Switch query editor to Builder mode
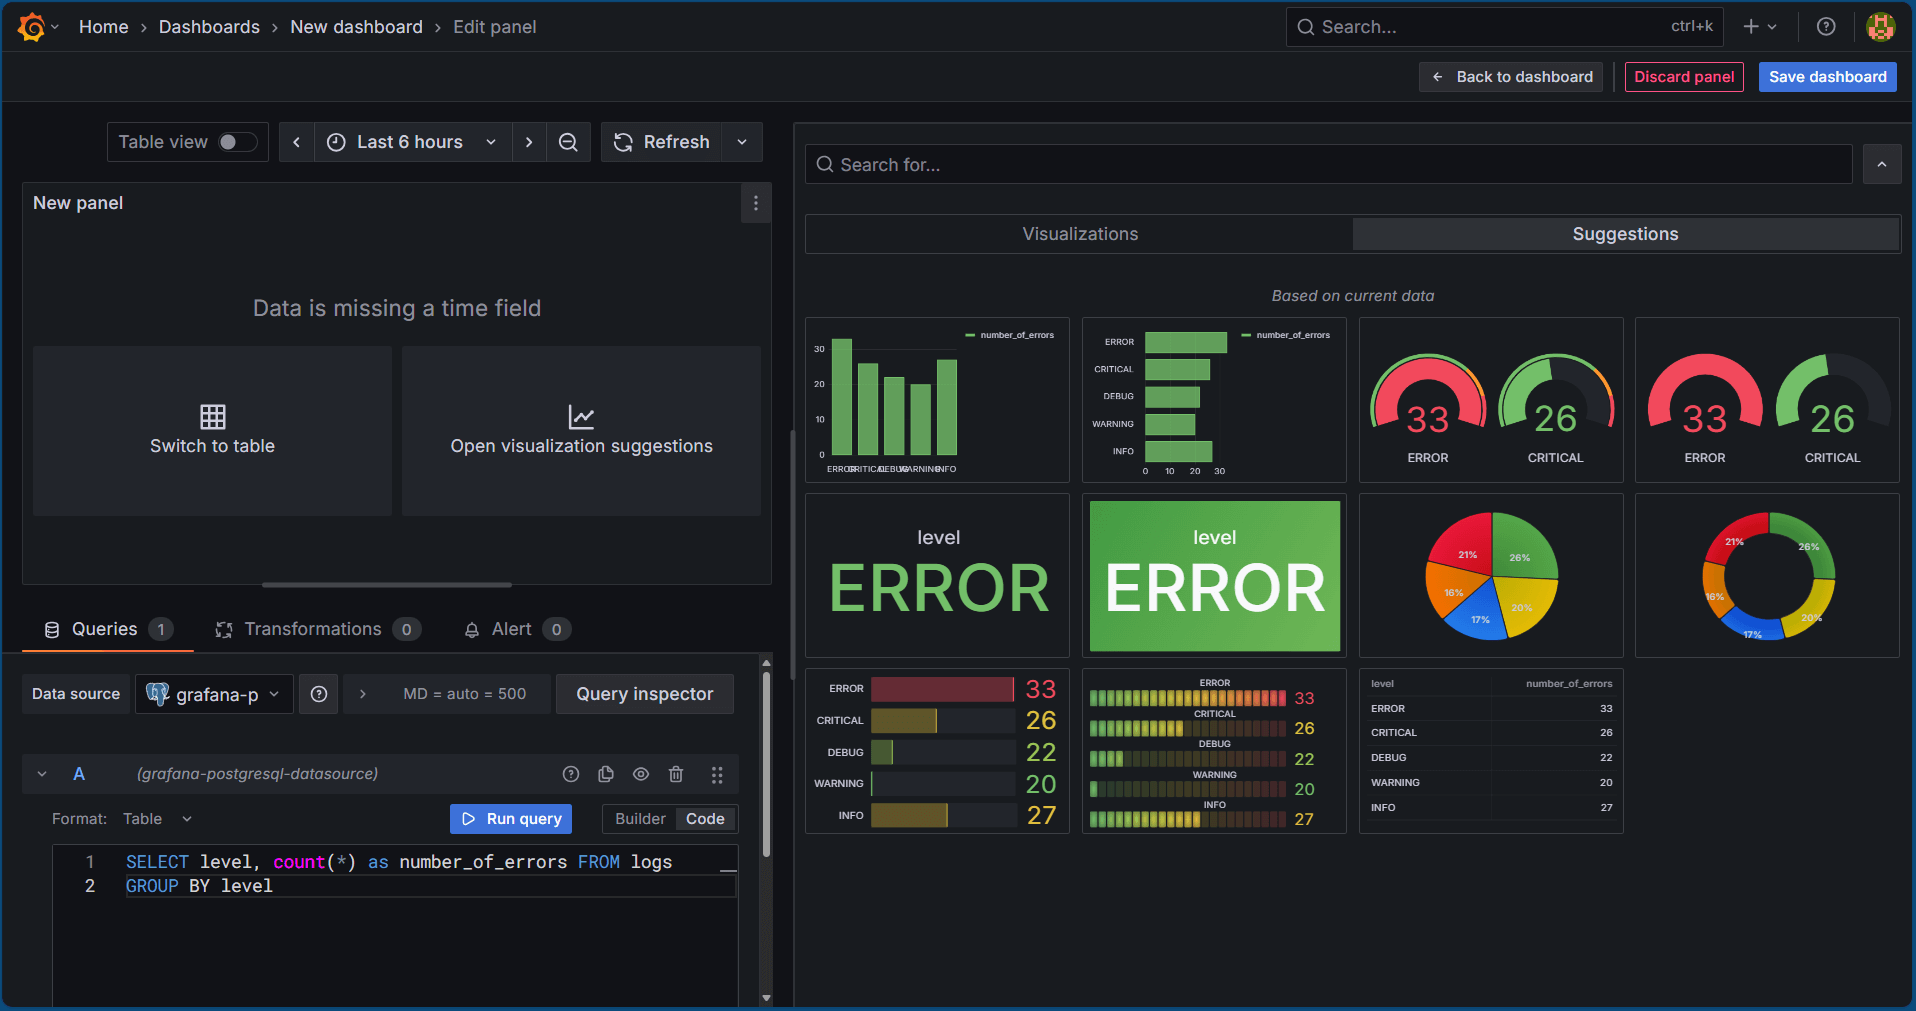The width and height of the screenshot is (1916, 1011). click(640, 819)
